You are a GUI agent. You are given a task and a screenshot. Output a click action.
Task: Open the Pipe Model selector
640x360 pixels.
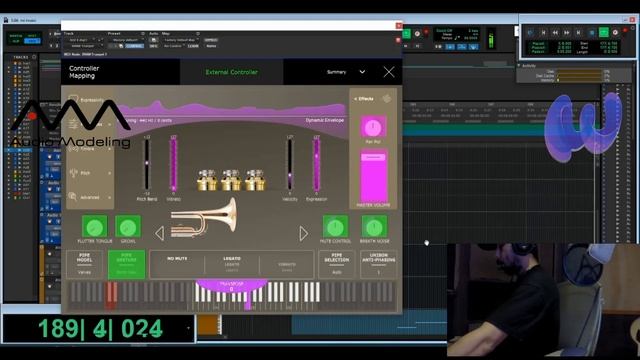point(84,264)
